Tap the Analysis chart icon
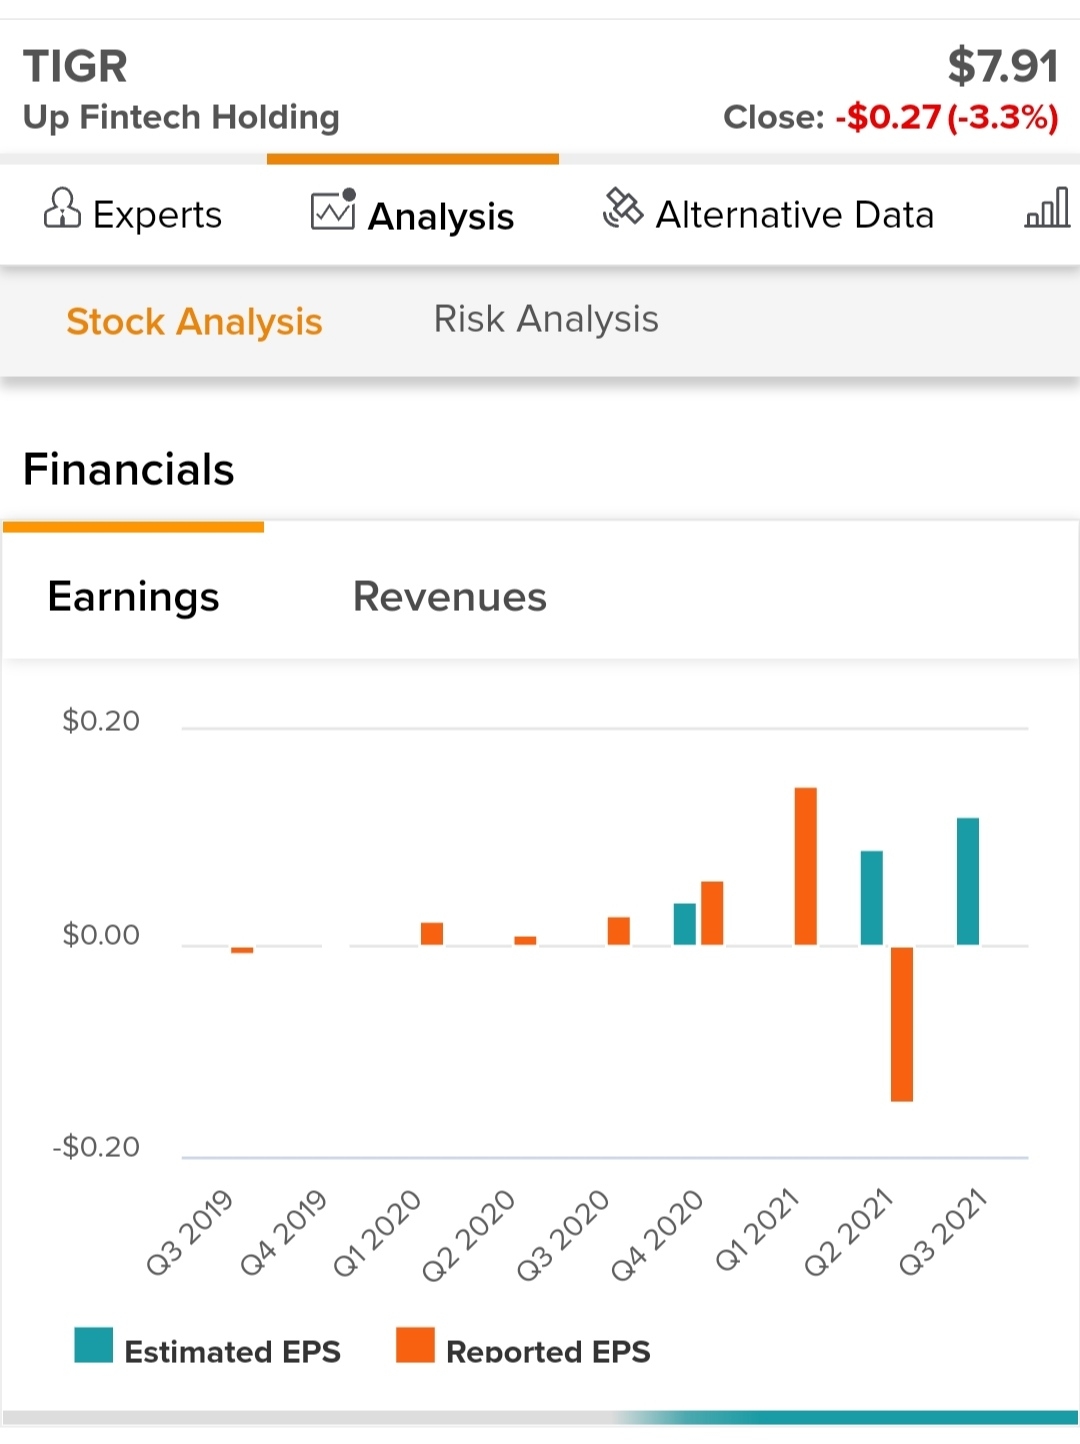The image size is (1080, 1444). pos(333,210)
